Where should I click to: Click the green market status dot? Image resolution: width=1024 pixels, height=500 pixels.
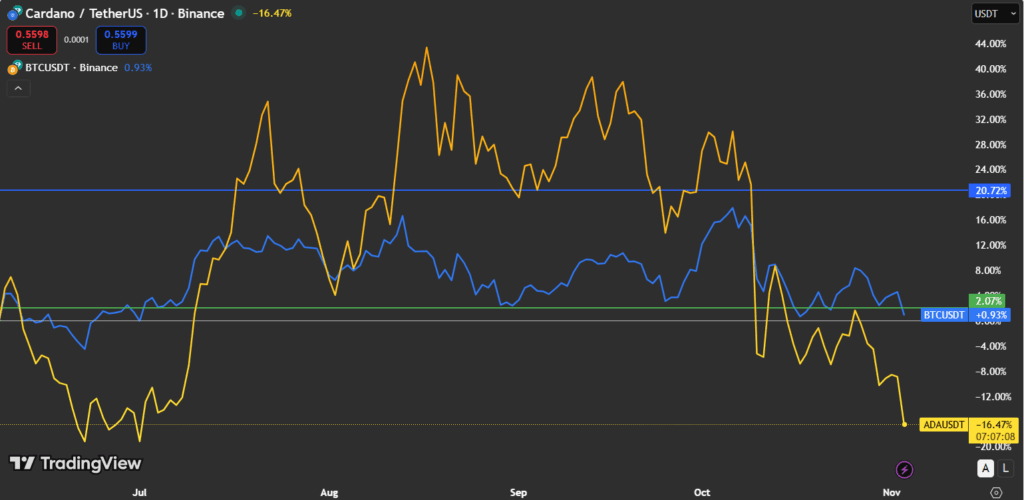point(237,13)
